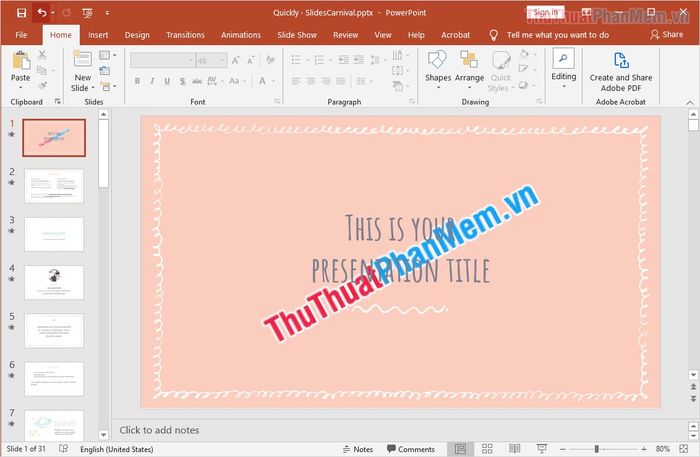Click the Sign in button

click(x=545, y=12)
